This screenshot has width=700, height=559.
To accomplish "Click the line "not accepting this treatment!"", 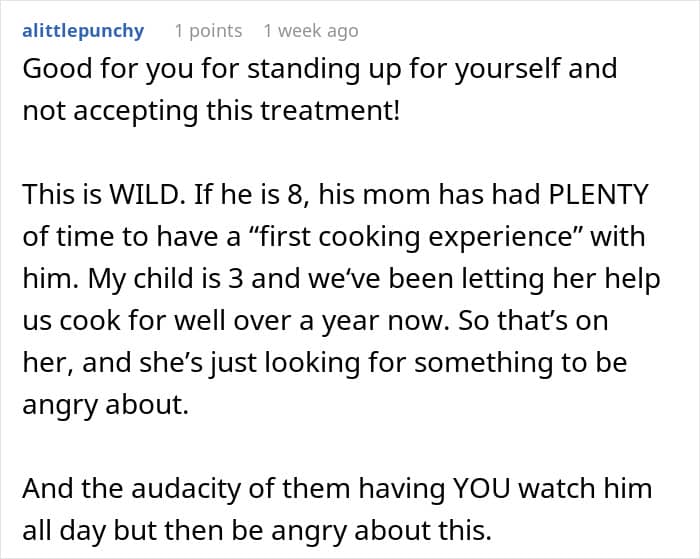I will (210, 111).
